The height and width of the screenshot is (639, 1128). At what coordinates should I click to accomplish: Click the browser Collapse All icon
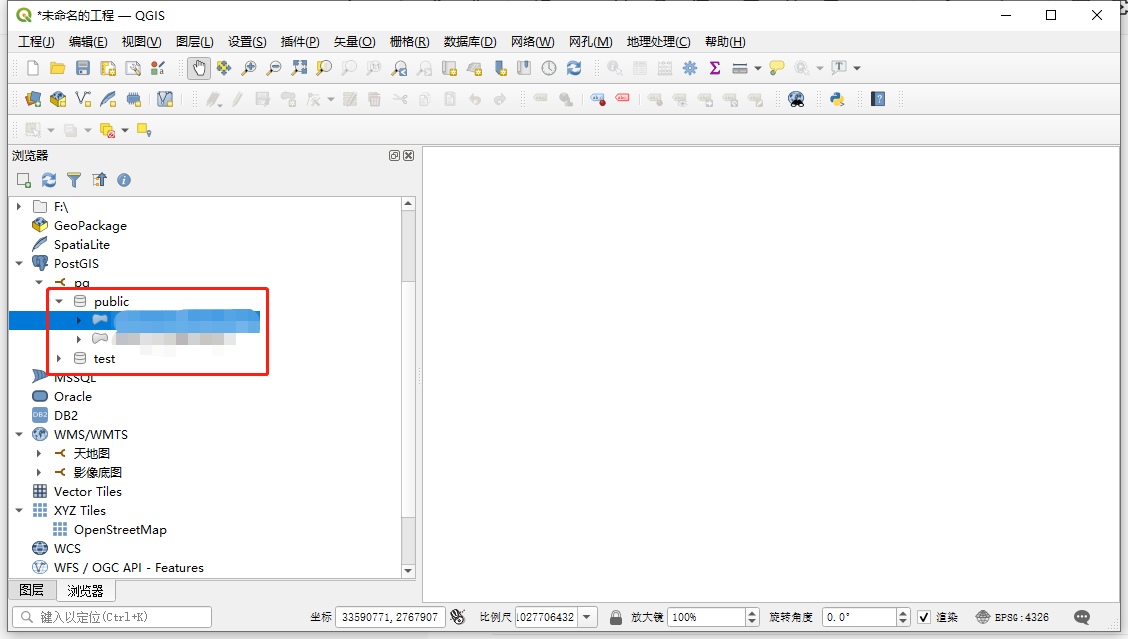[99, 180]
